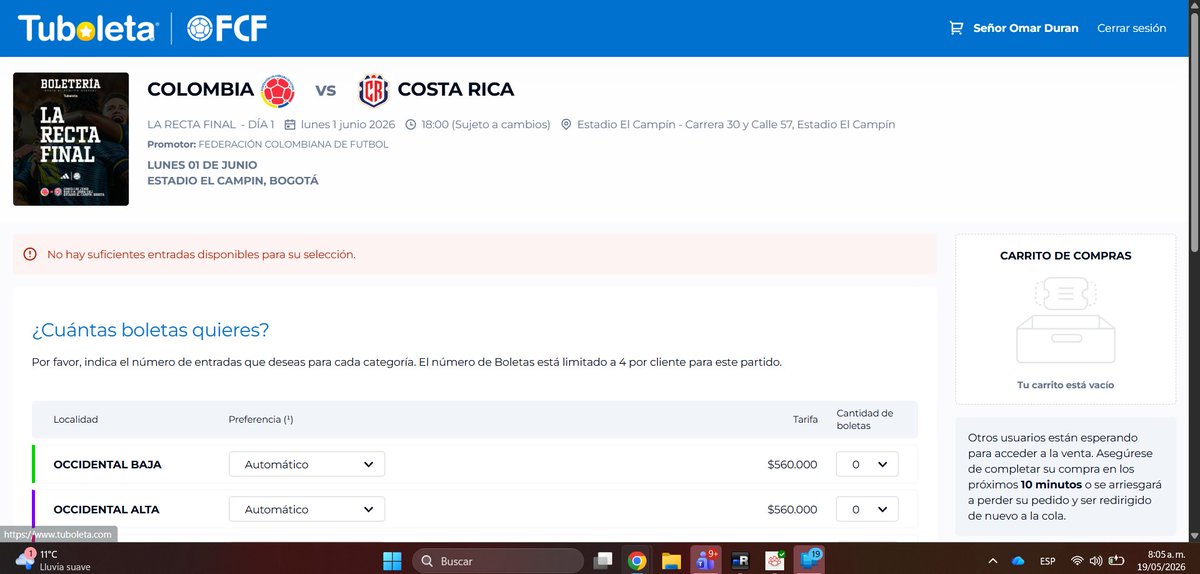Viewport: 1200px width, 574px height.
Task: Click the OCCIDENTAL ALTA locality label
Action: point(106,509)
